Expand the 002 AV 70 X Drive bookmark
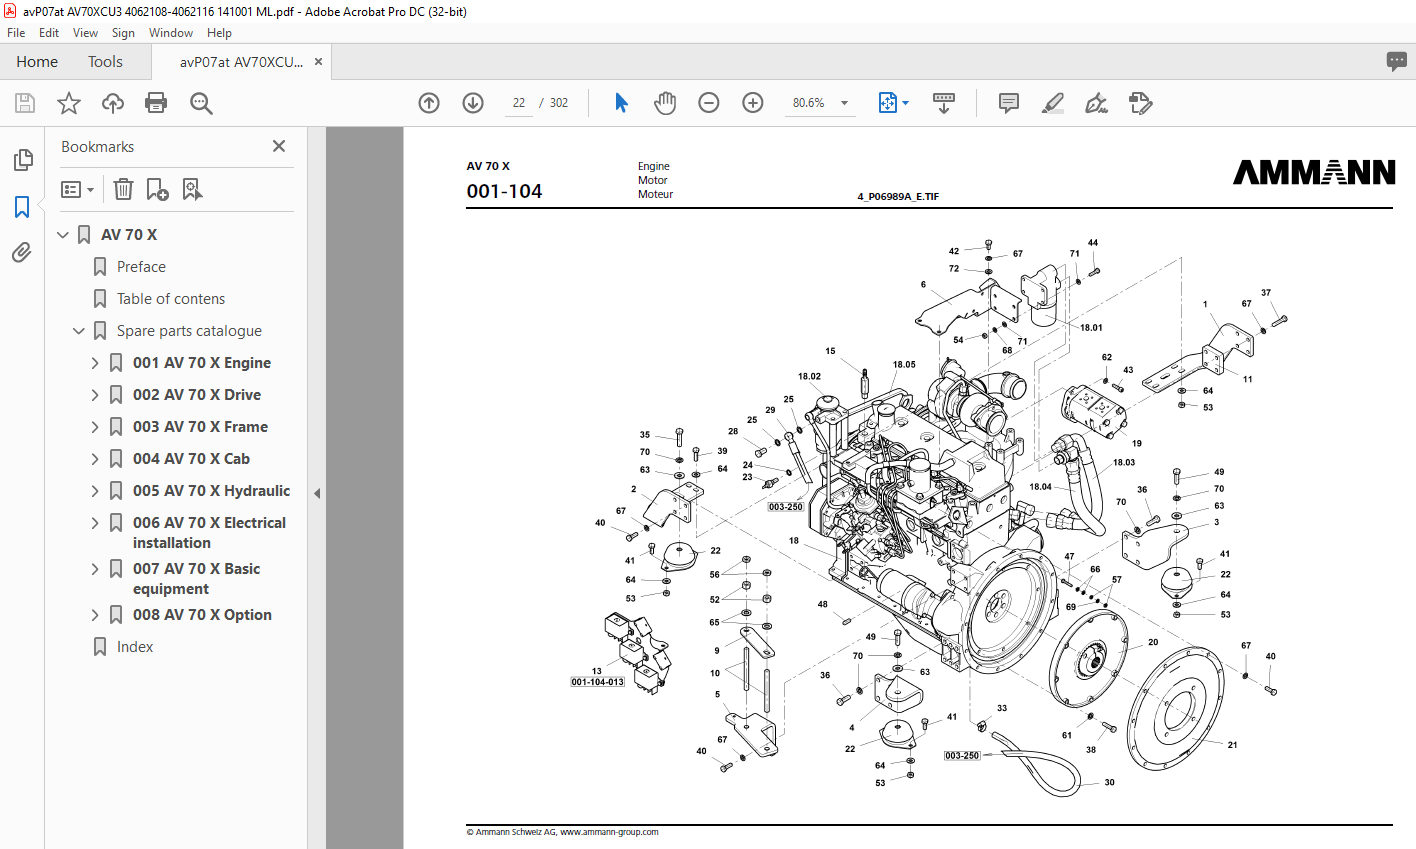 pos(95,395)
